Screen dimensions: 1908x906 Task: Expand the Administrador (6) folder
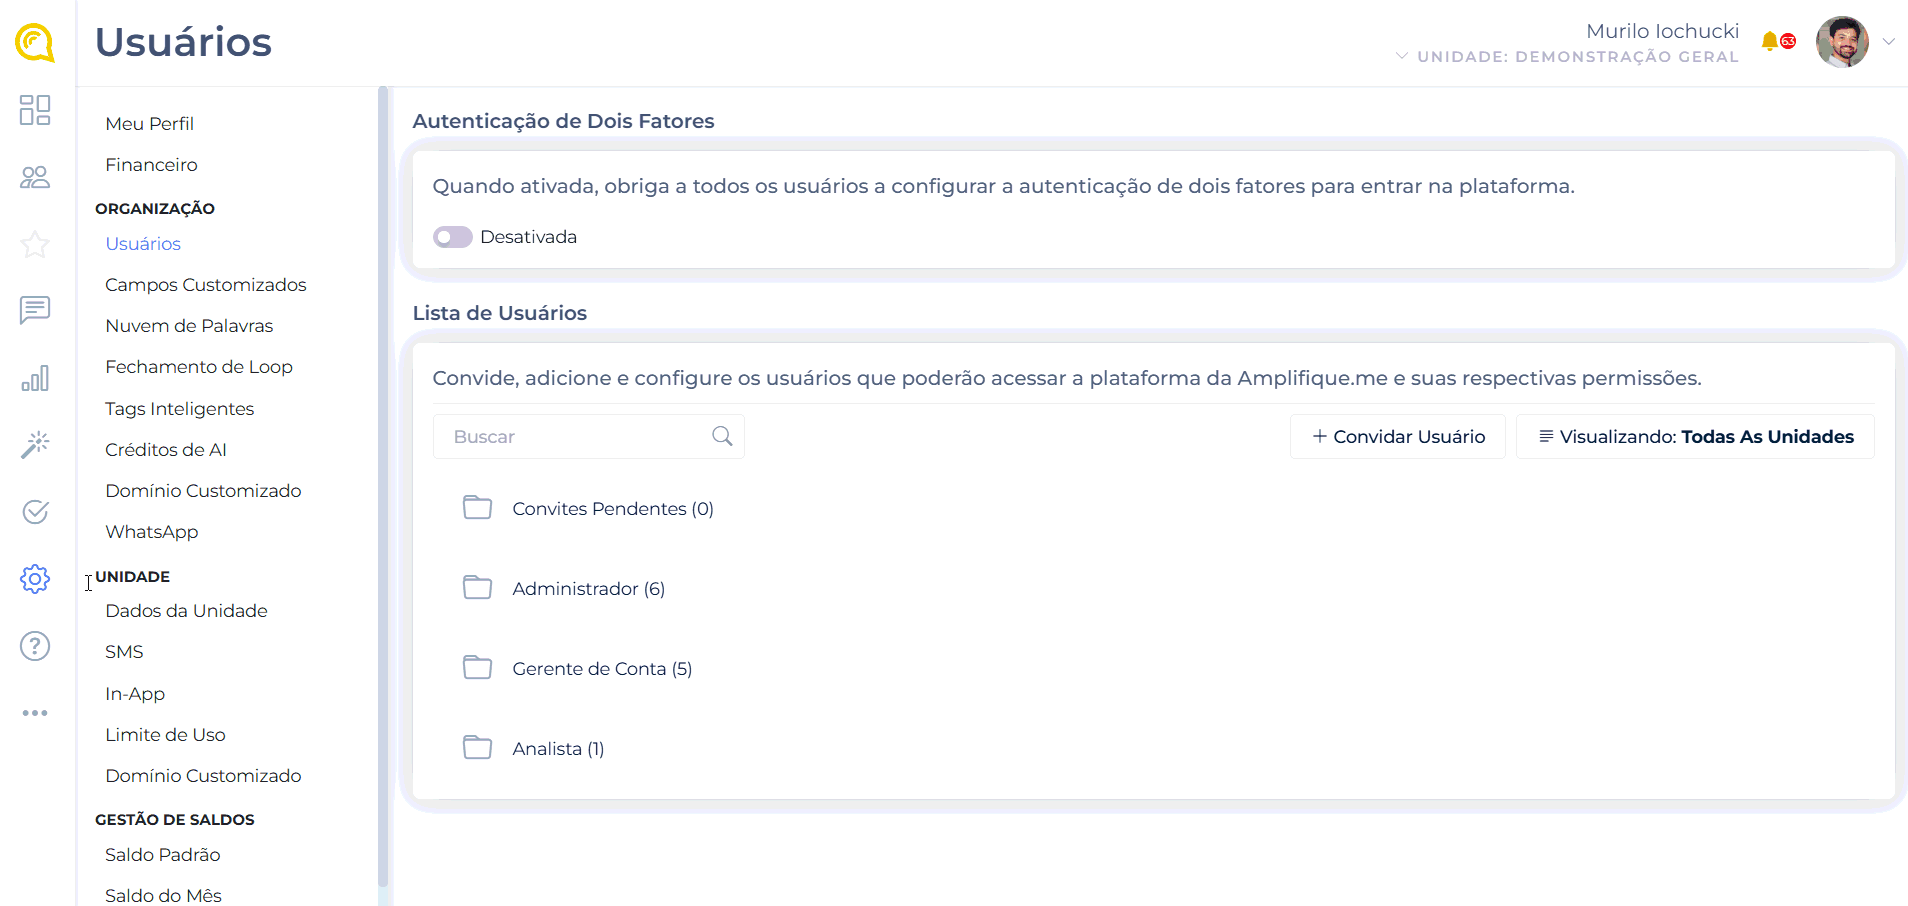point(588,589)
